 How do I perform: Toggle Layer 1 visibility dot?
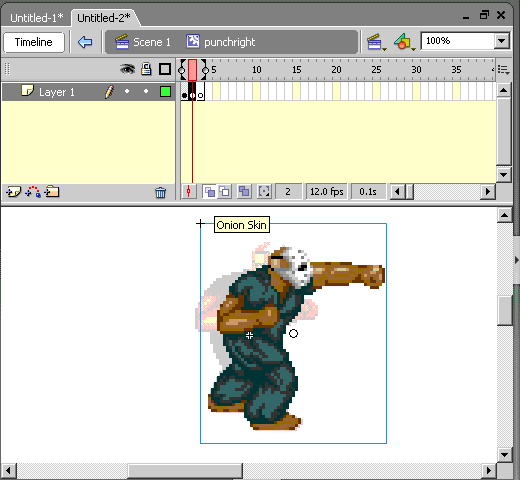click(x=127, y=91)
